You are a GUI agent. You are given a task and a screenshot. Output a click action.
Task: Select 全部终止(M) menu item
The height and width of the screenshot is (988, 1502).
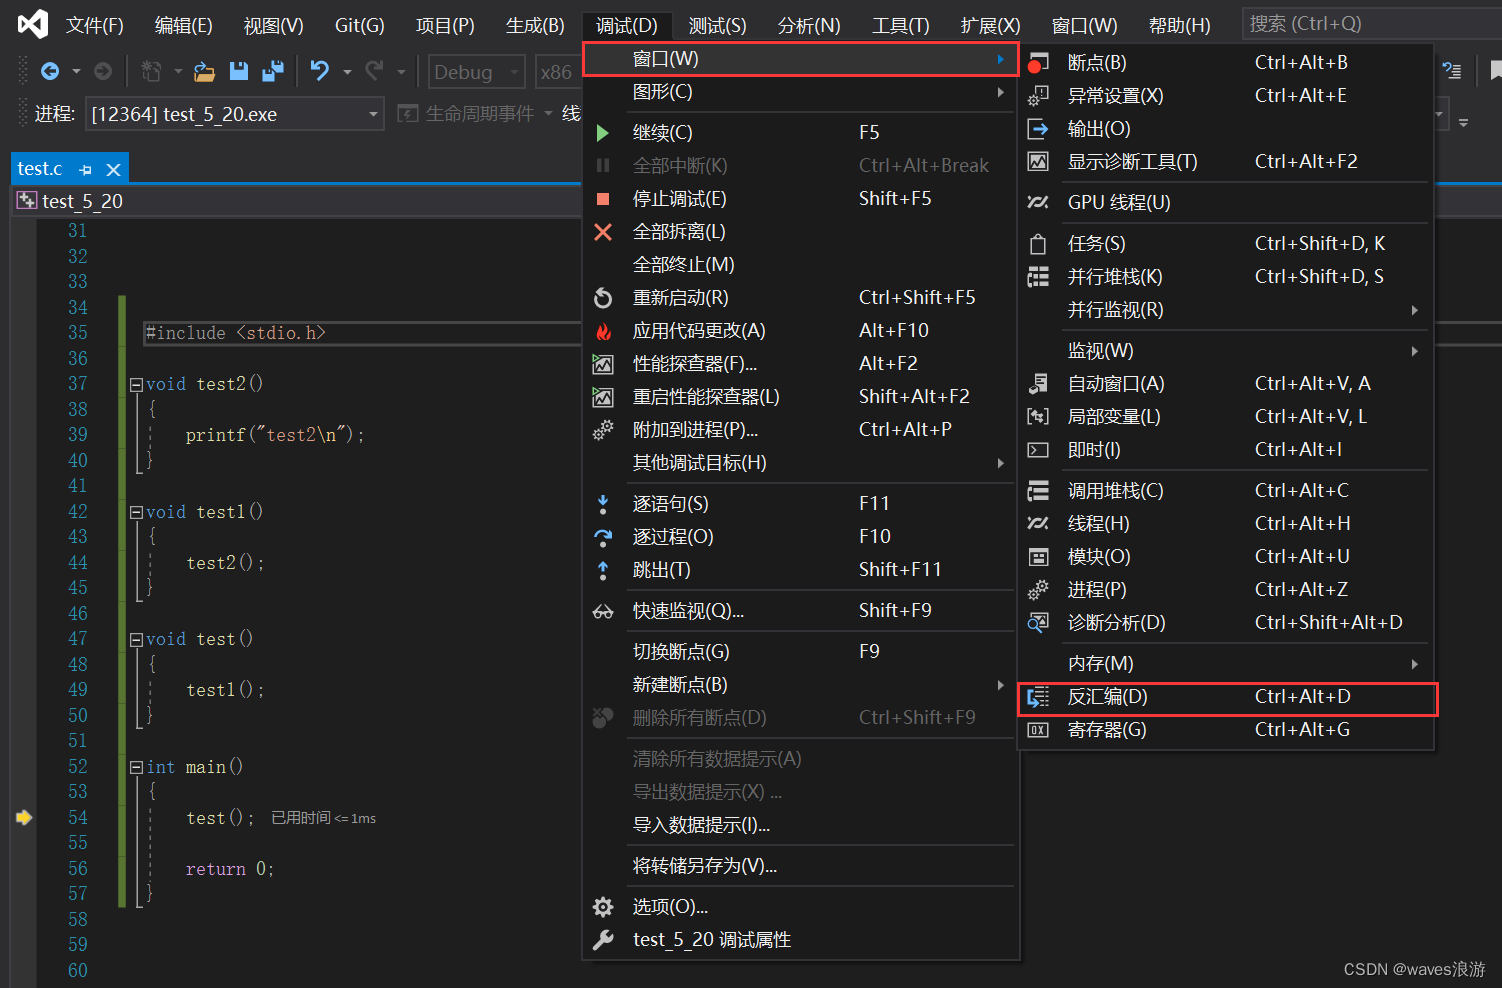(800, 265)
